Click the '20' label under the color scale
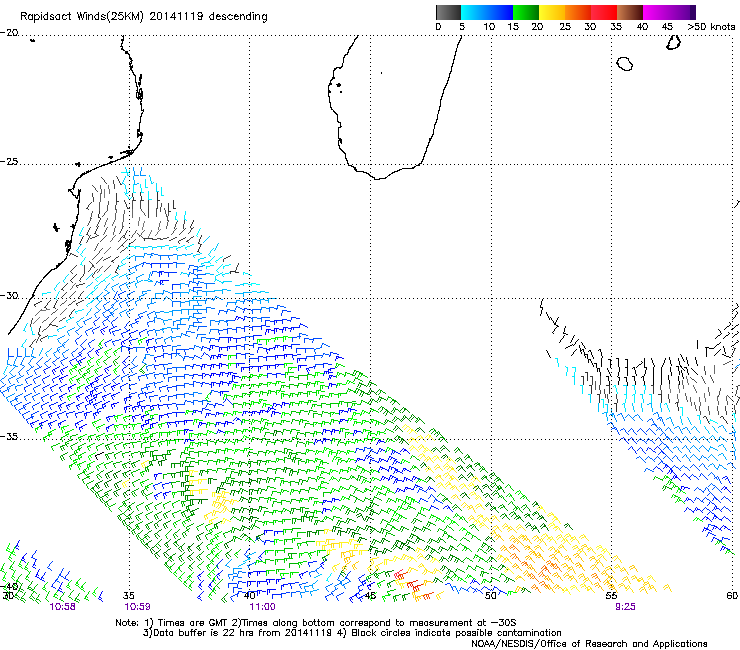Screen dimensions: 740x650 537,27
